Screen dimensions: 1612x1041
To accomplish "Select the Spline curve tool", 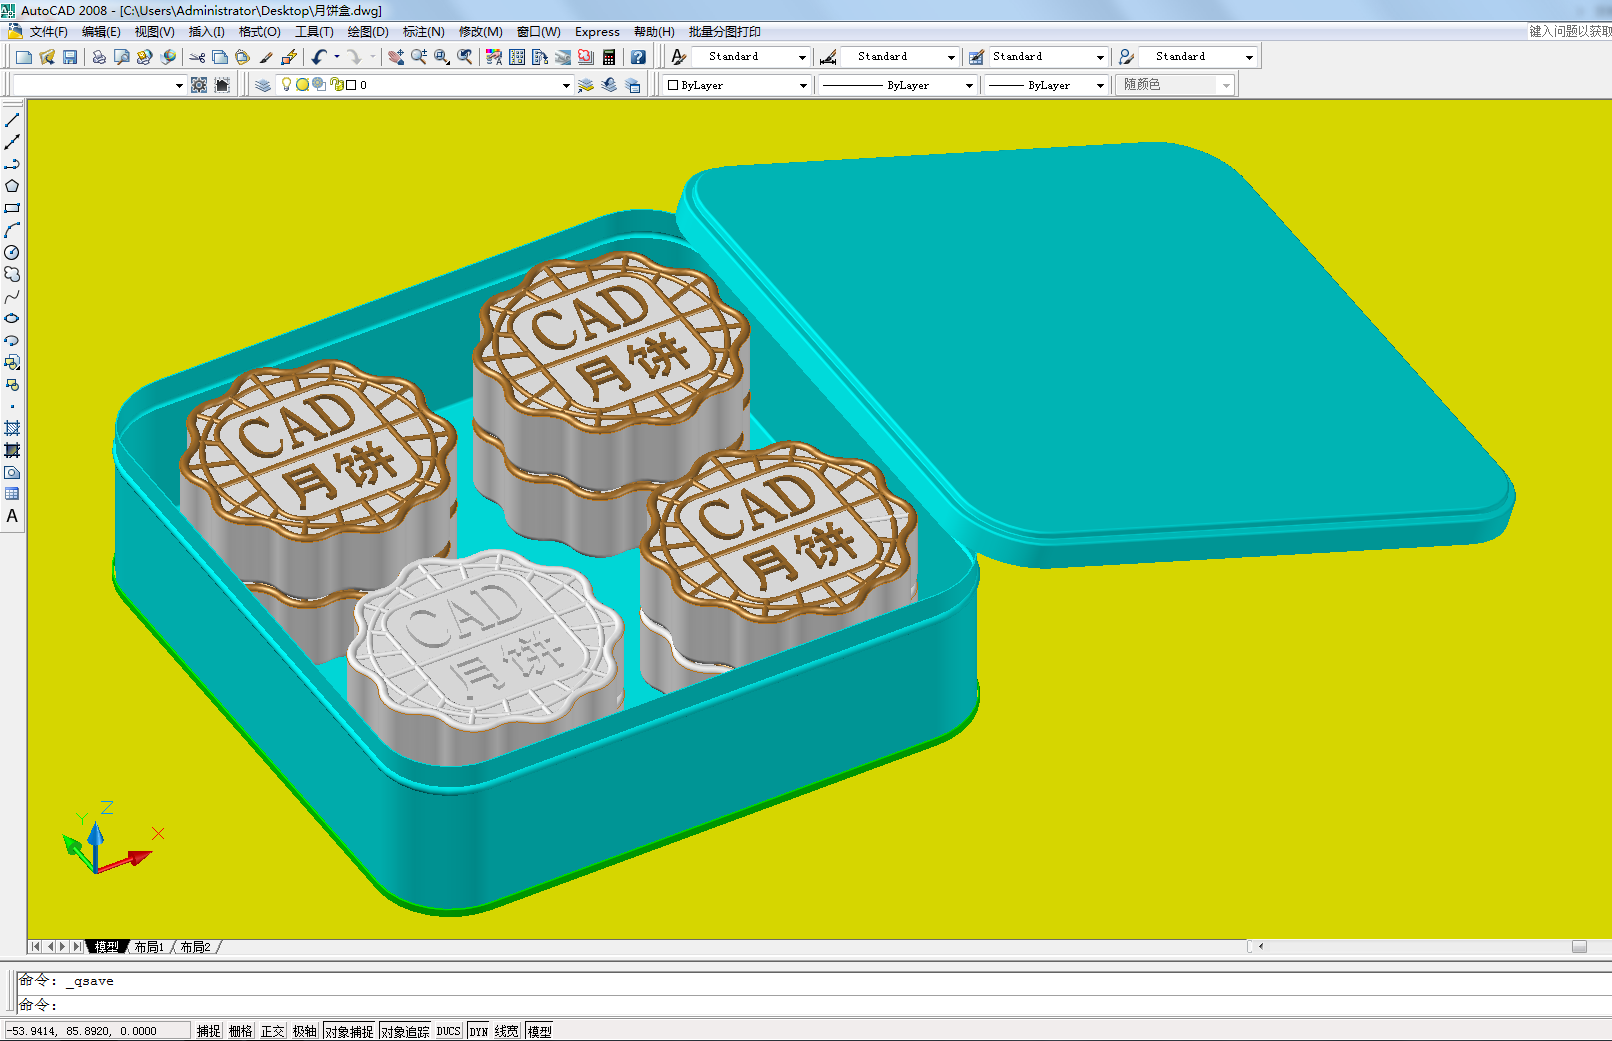I will point(12,296).
